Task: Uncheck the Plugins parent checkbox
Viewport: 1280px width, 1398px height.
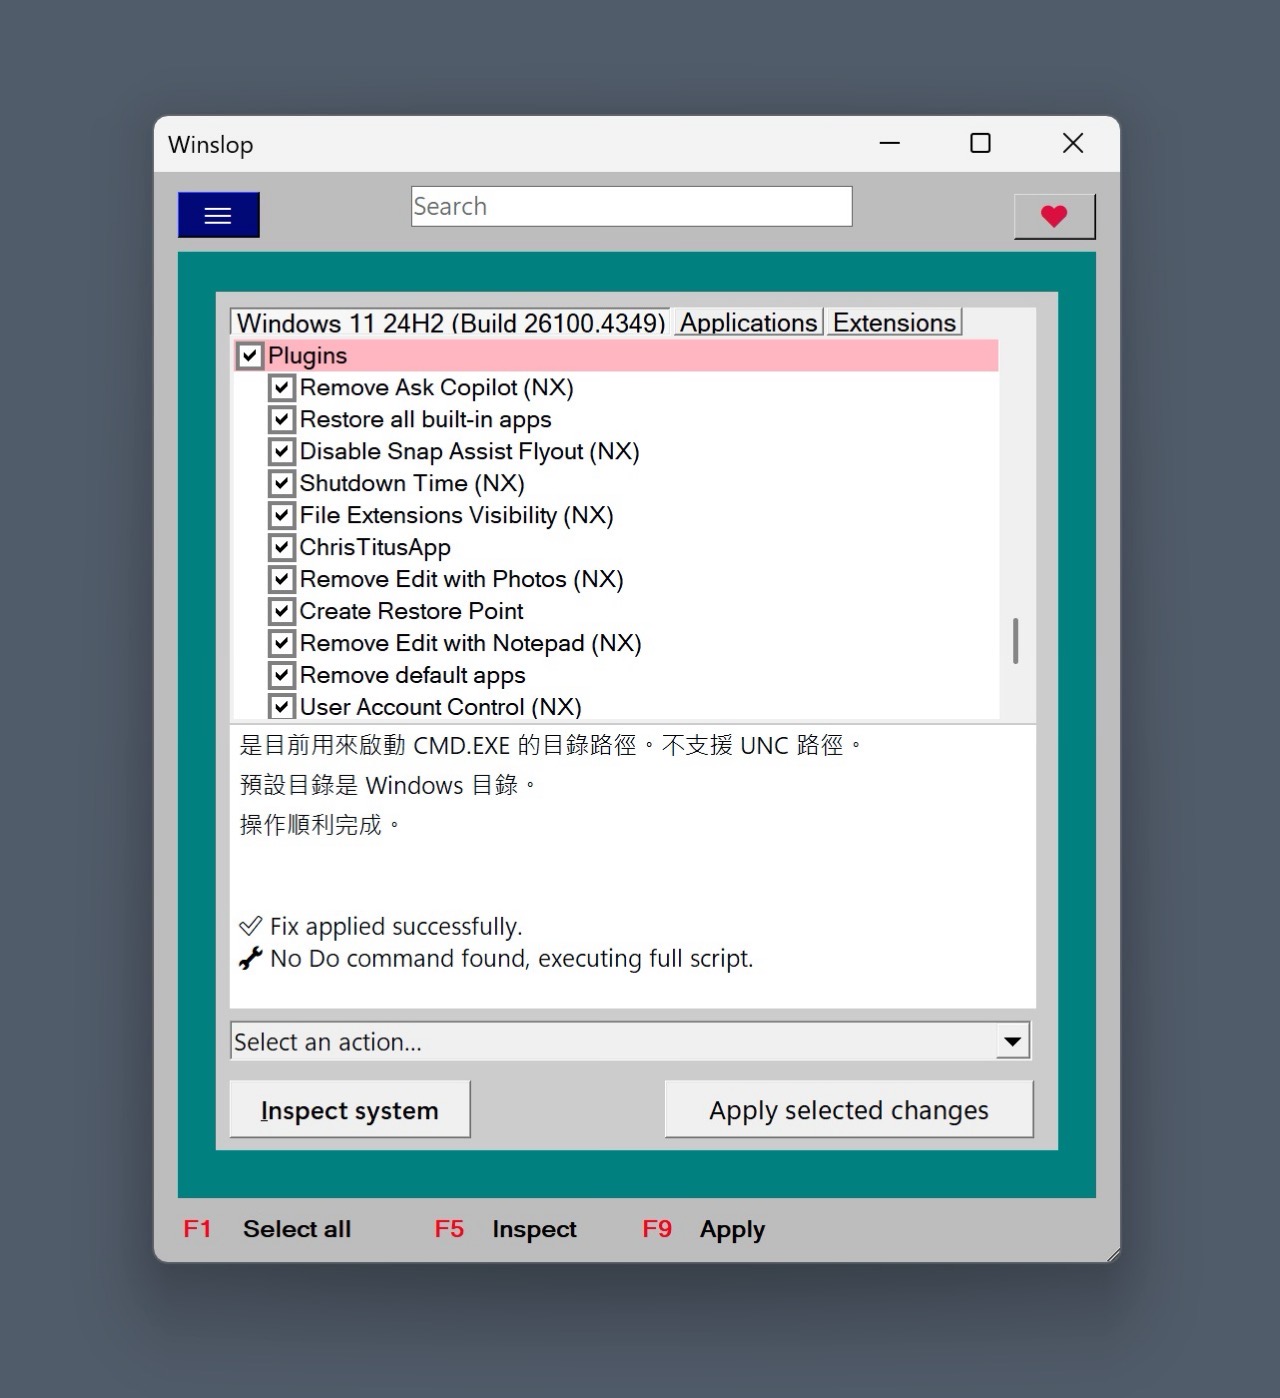Action: pos(250,356)
